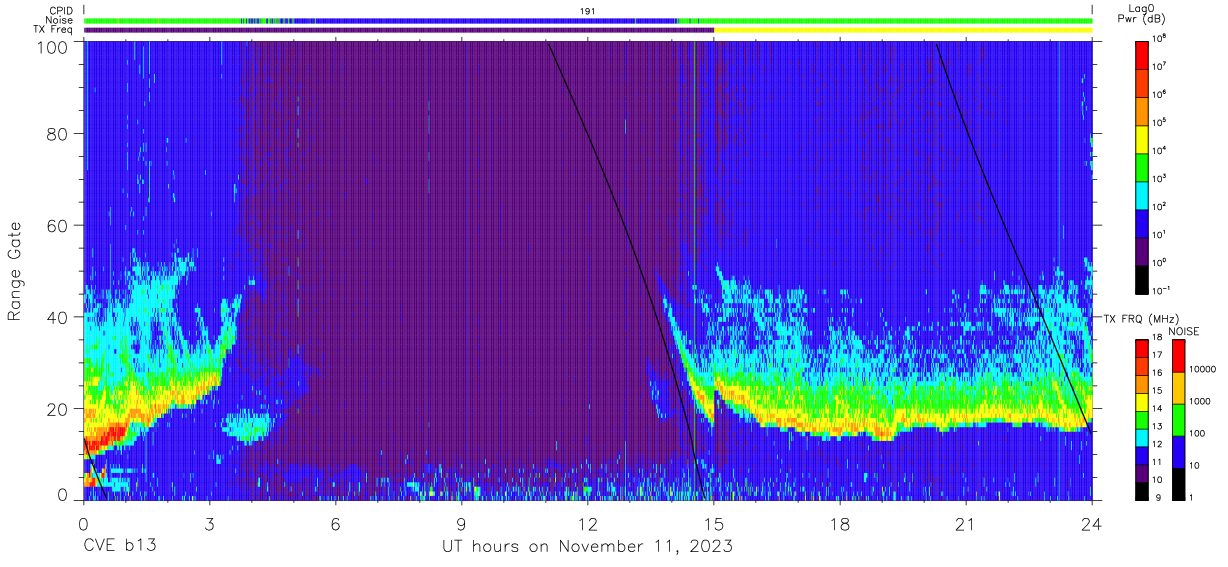
Task: Pick the red top segment of the NOISE colorbar
Action: [x=1177, y=356]
